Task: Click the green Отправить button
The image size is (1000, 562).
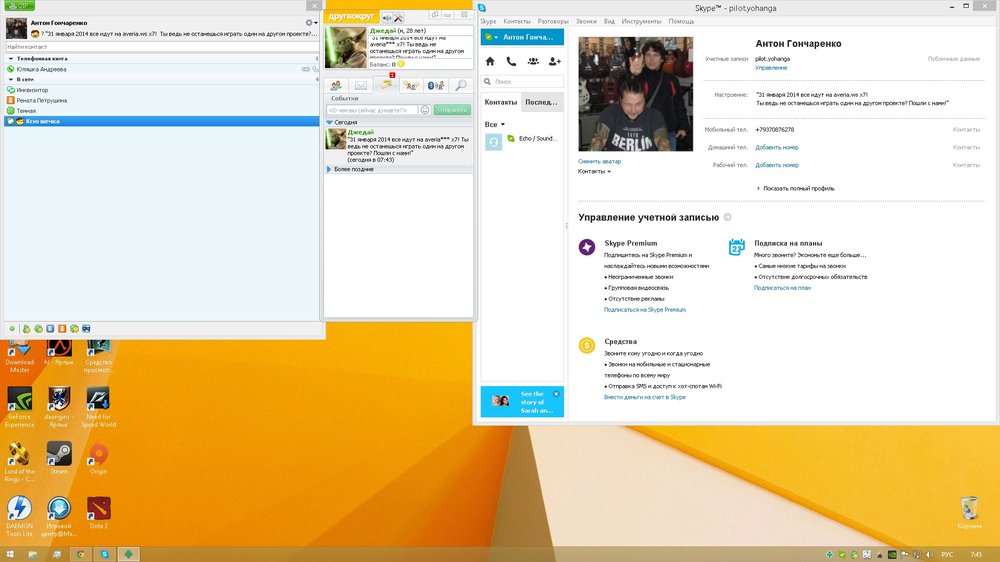Action: pyautogui.click(x=451, y=109)
